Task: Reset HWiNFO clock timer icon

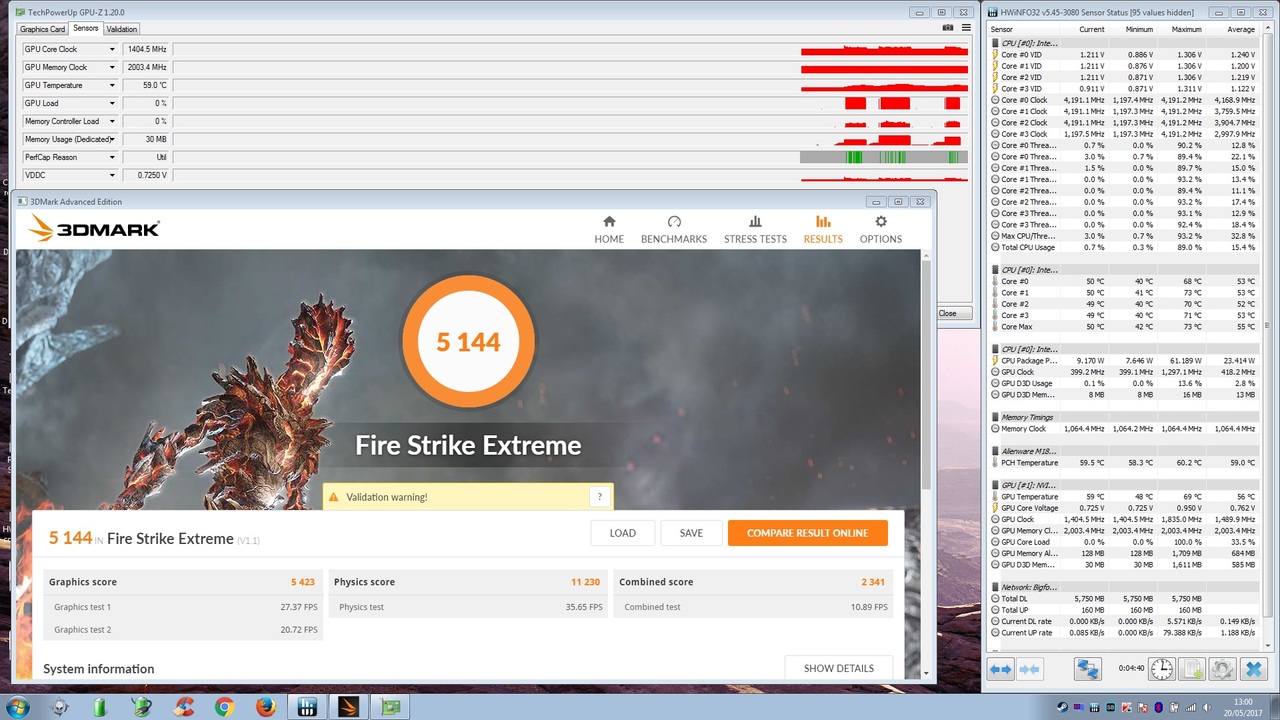Action: (1161, 669)
